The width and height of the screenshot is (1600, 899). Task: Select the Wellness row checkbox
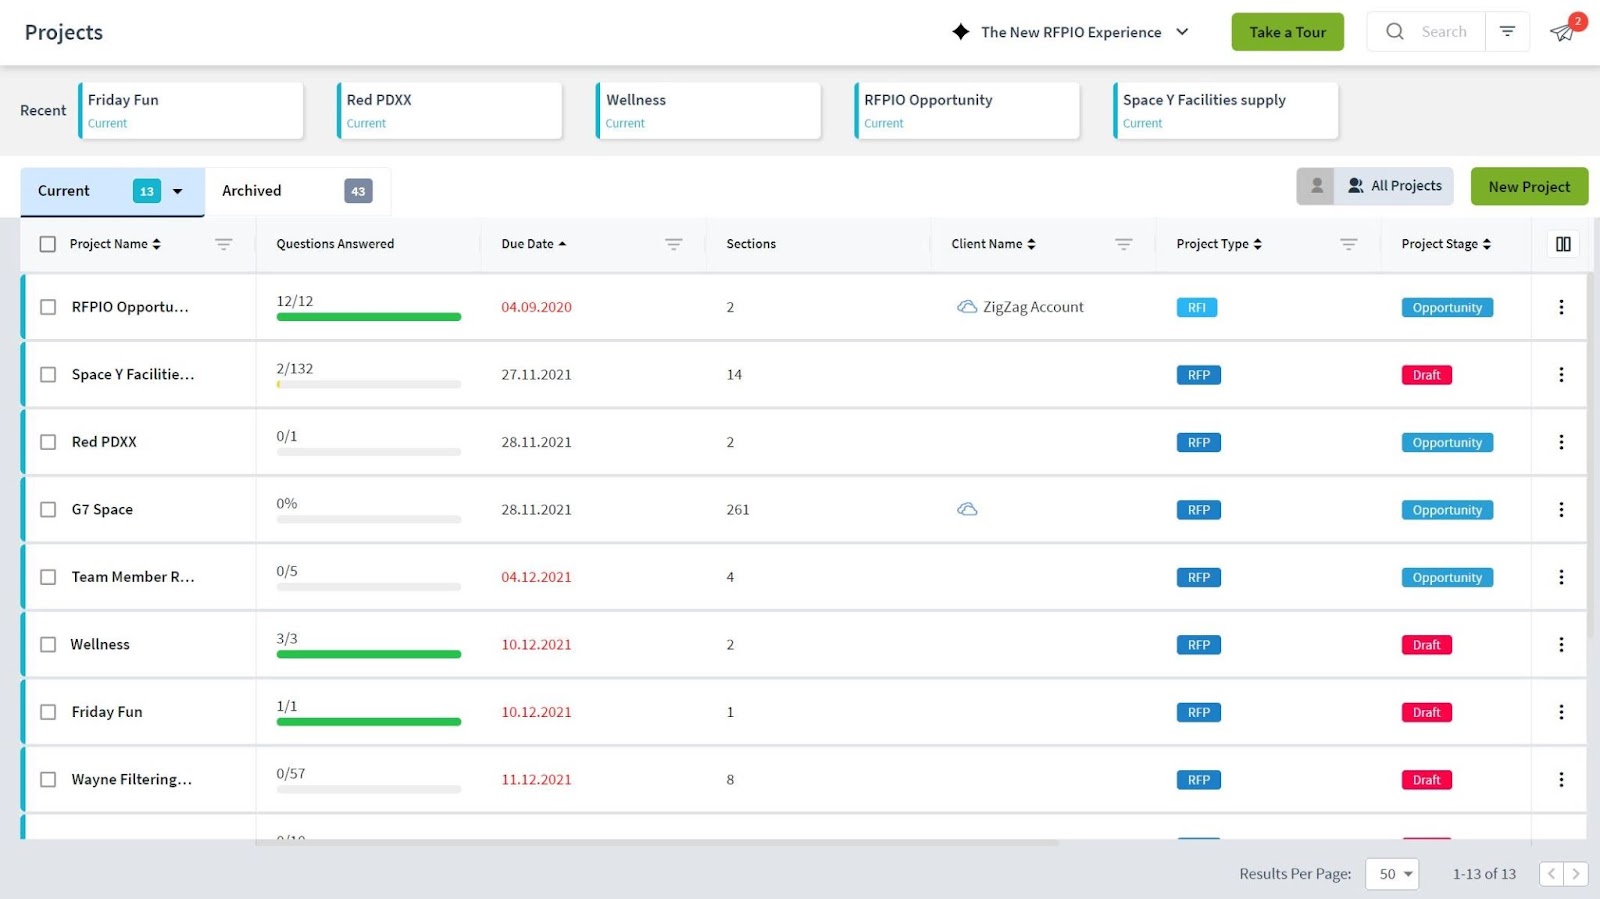tap(48, 644)
